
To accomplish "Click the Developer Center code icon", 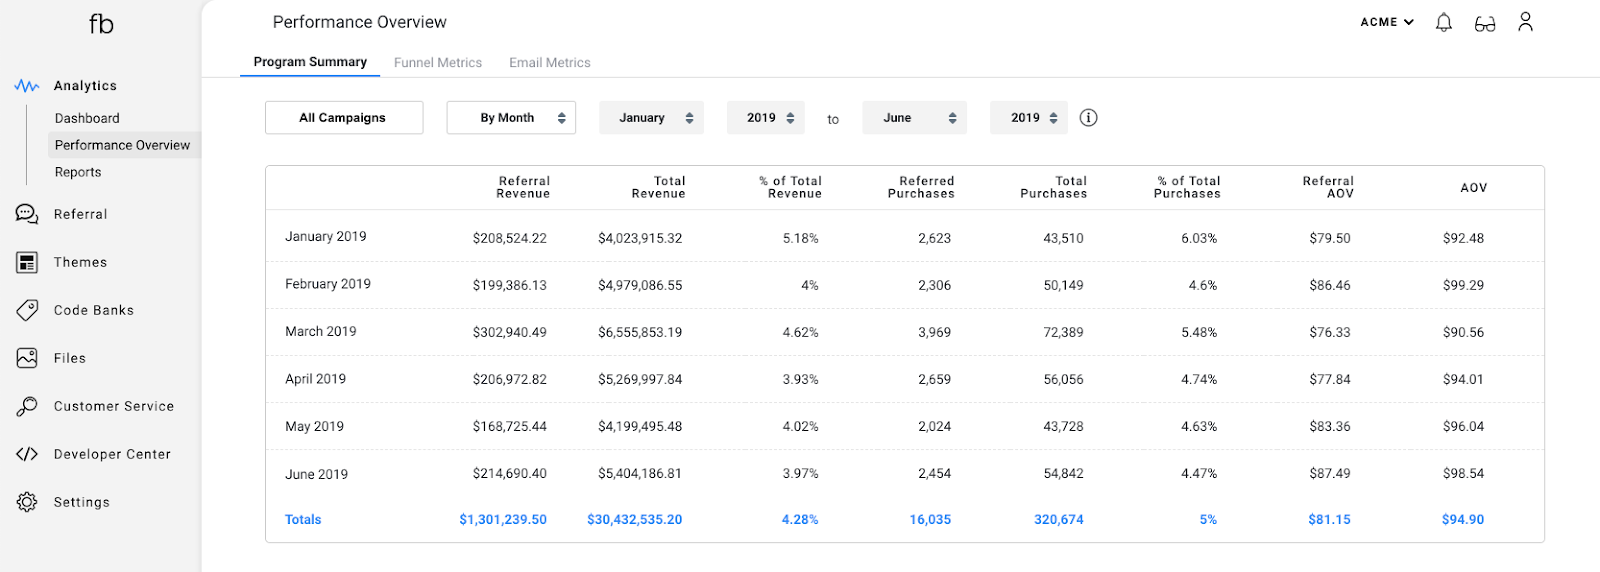I will tap(27, 454).
